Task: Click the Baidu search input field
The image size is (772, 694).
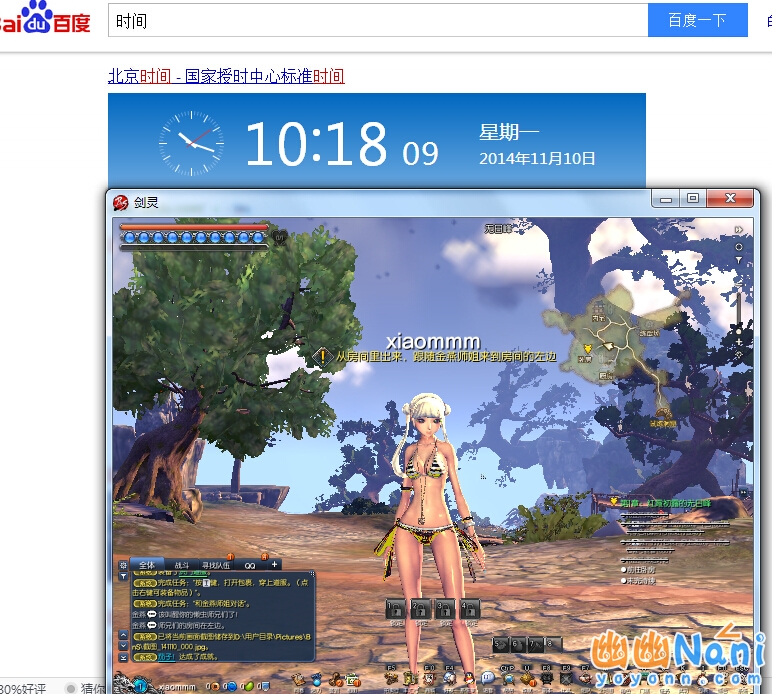Action: pos(378,20)
